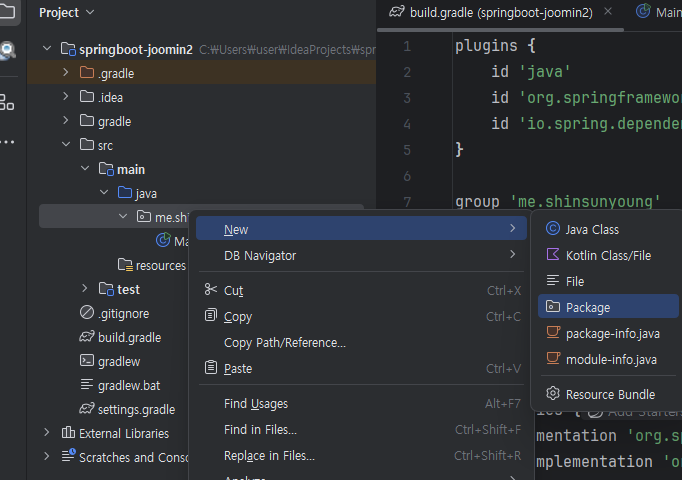This screenshot has width=682, height=480.
Task: Close the build.gradle editor tab
Action: 608,12
